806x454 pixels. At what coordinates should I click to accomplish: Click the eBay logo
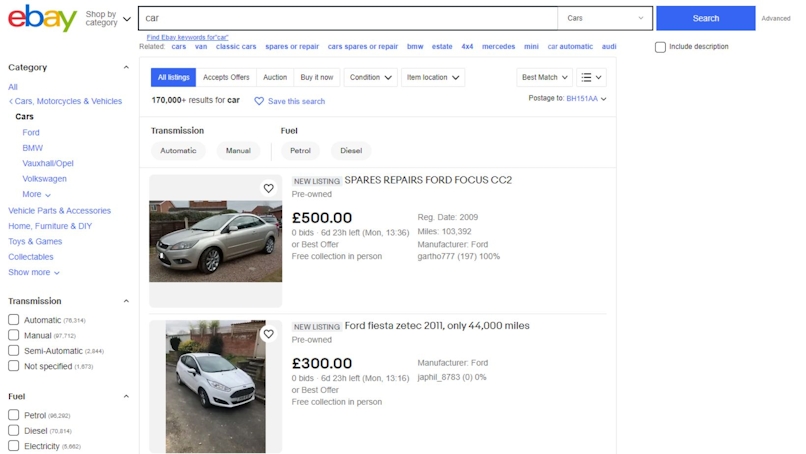click(x=42, y=19)
